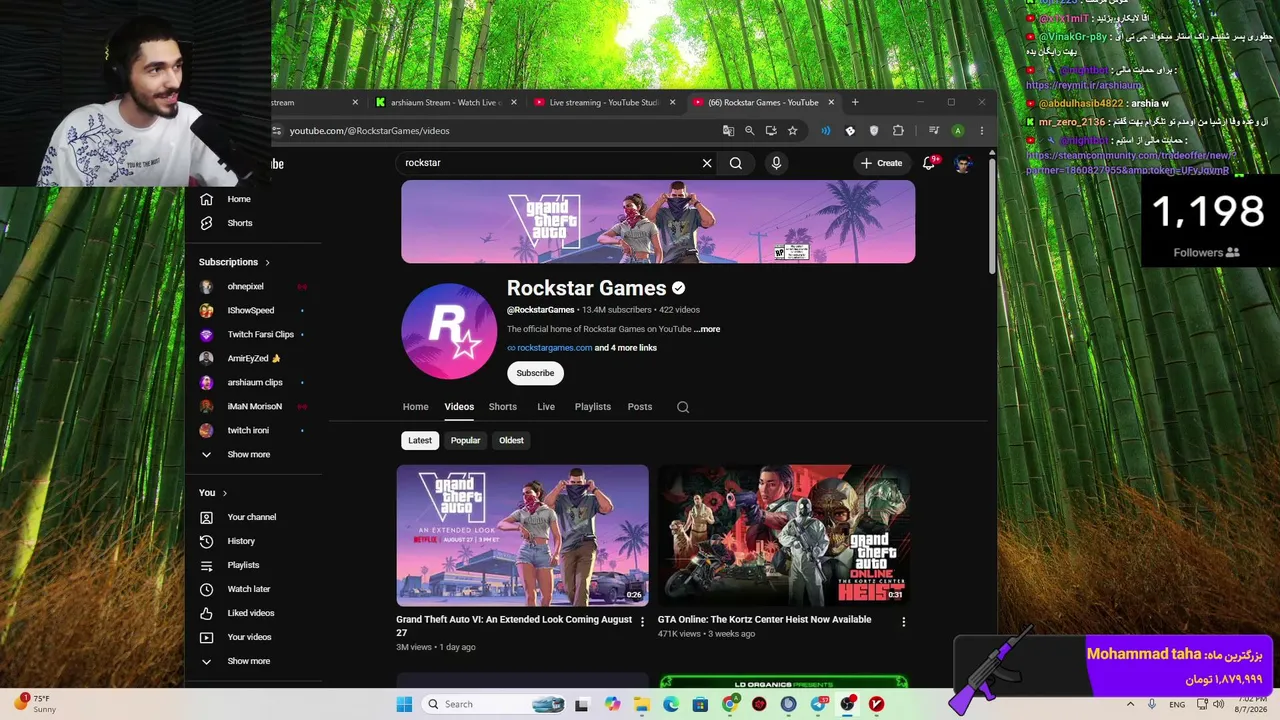This screenshot has width=1280, height=720.
Task: Close the Rockstar Games YouTube tab
Action: point(831,102)
